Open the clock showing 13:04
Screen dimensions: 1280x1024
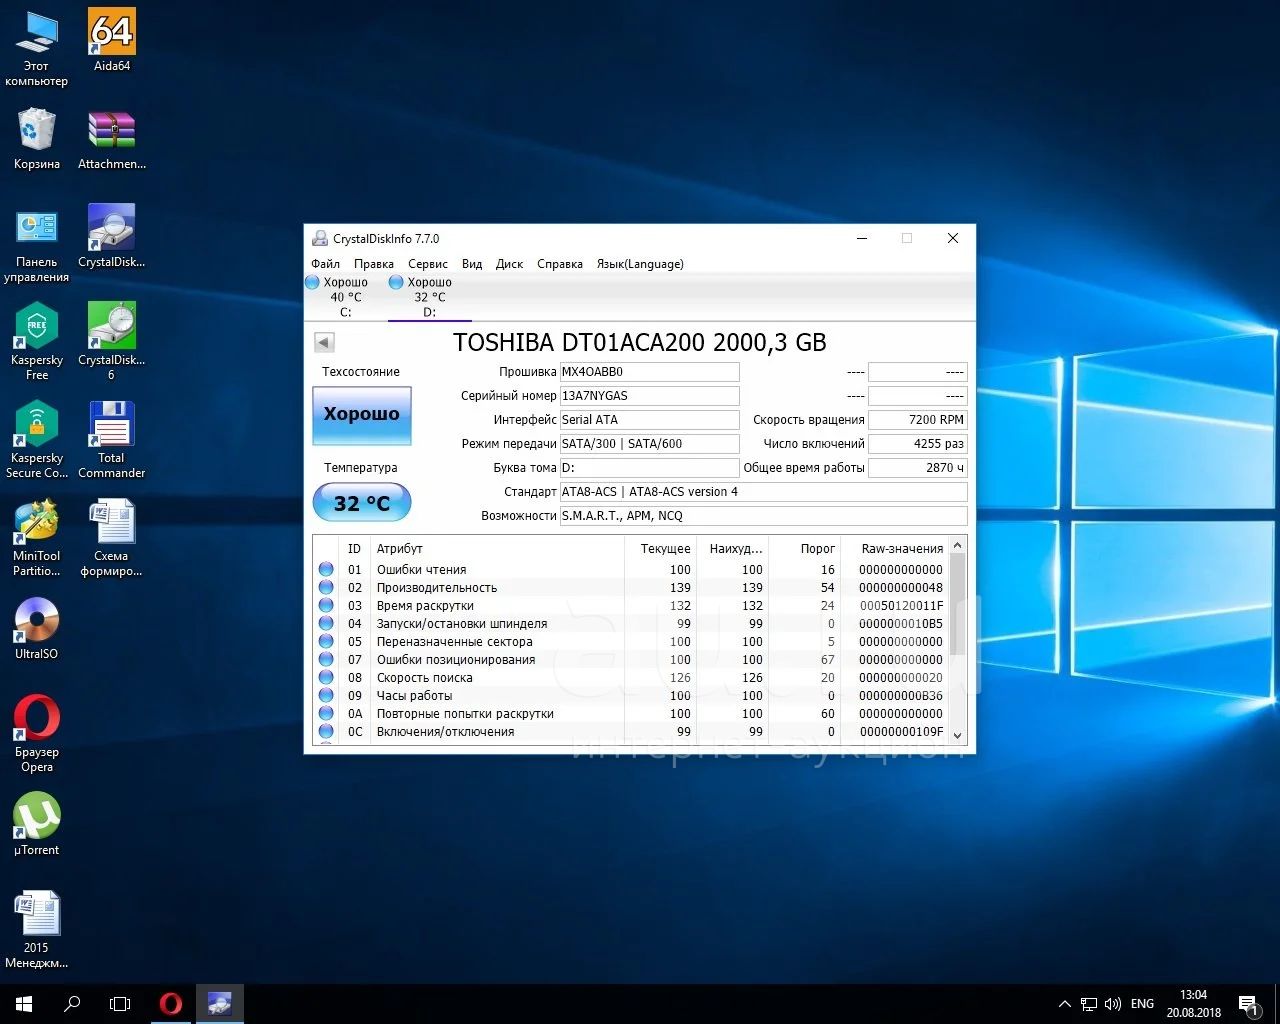pyautogui.click(x=1193, y=1004)
